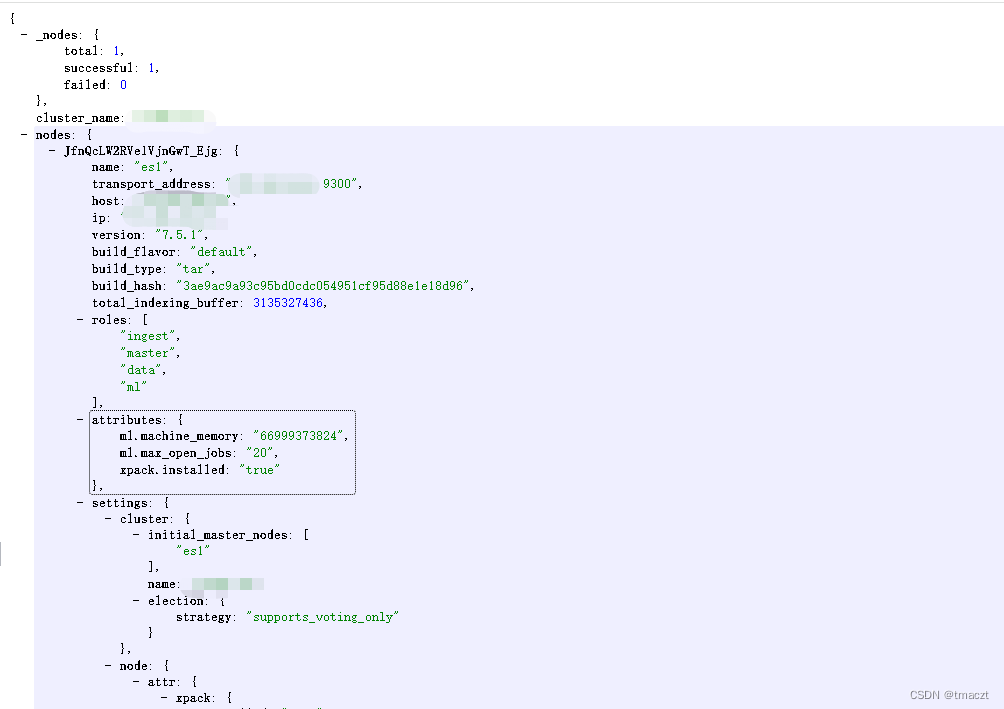Select the "data" role
The height and width of the screenshot is (709, 1004).
pyautogui.click(x=141, y=370)
